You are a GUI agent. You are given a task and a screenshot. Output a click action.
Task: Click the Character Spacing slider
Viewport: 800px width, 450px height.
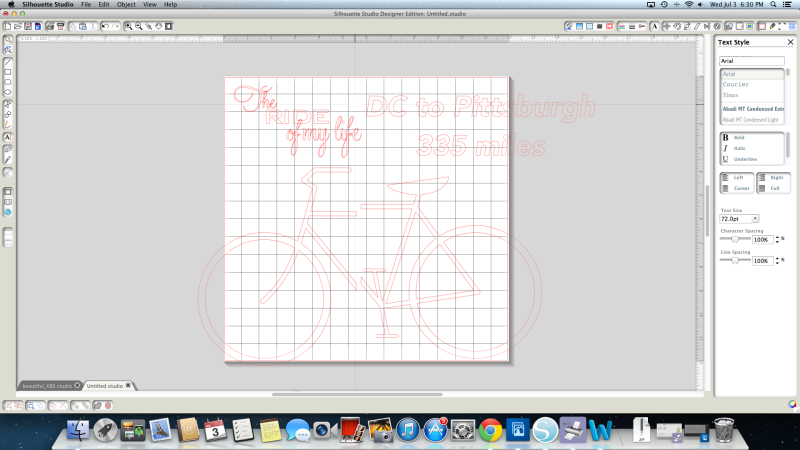pyautogui.click(x=736, y=239)
